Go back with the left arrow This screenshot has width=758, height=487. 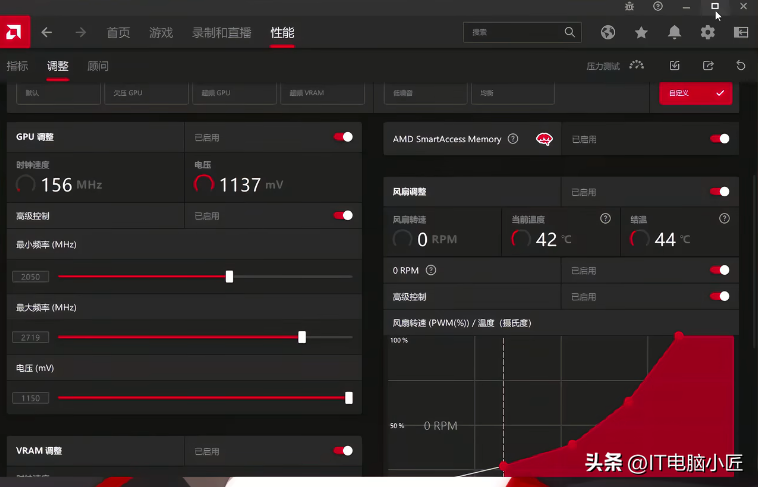[x=46, y=32]
